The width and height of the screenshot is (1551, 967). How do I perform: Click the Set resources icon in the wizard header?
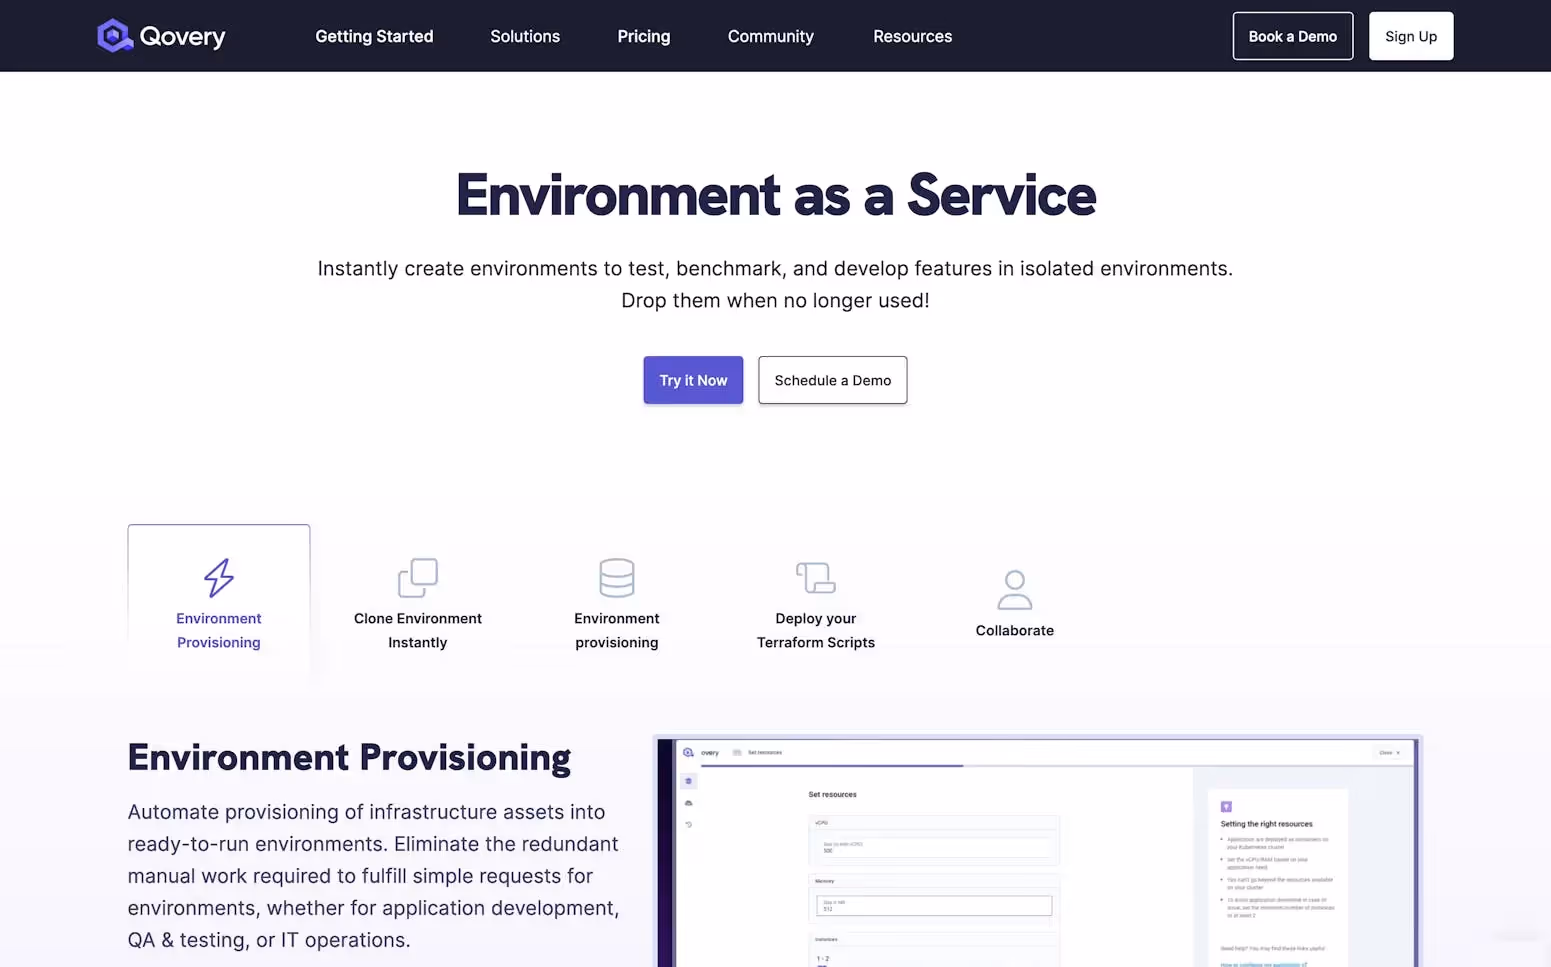point(737,752)
